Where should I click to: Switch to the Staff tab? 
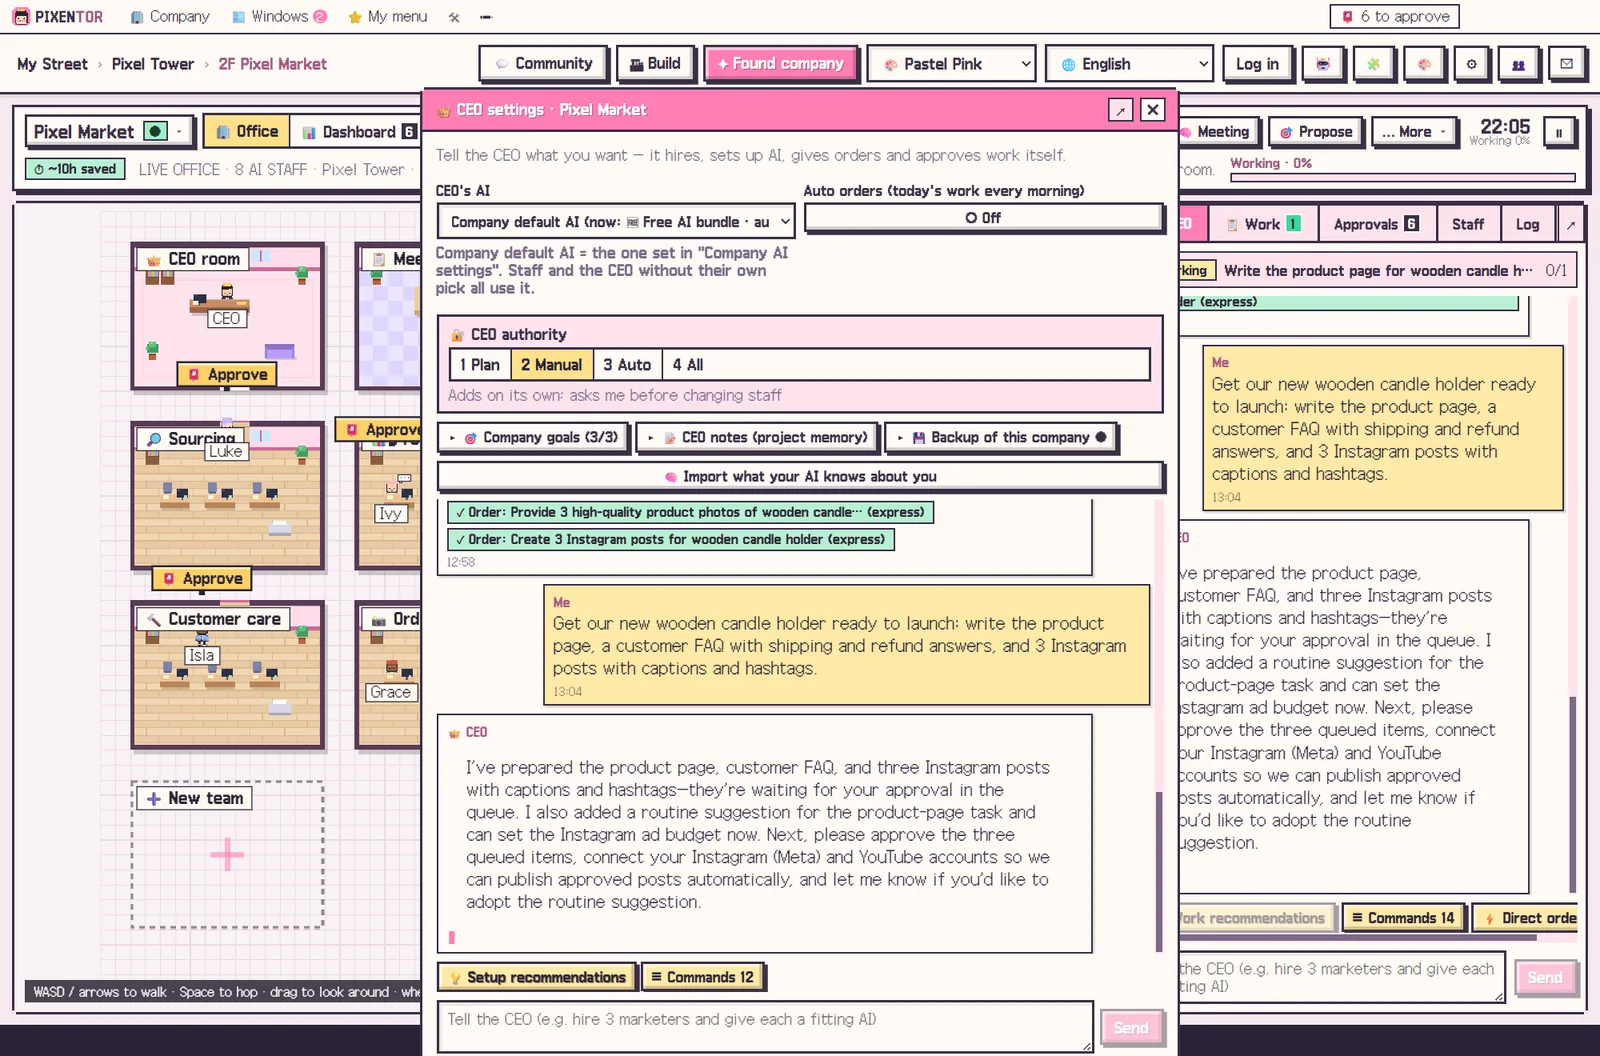(x=1468, y=225)
